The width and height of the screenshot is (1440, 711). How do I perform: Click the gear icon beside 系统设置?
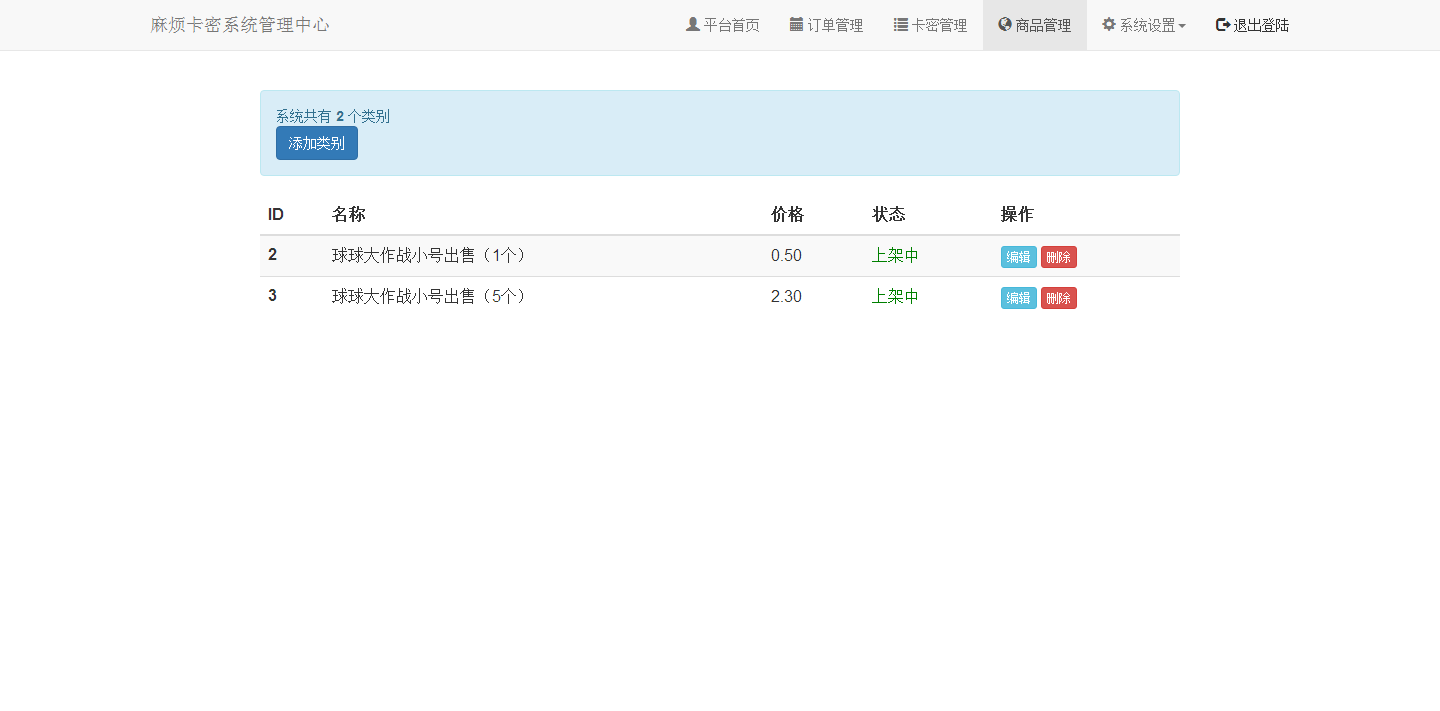click(1108, 24)
